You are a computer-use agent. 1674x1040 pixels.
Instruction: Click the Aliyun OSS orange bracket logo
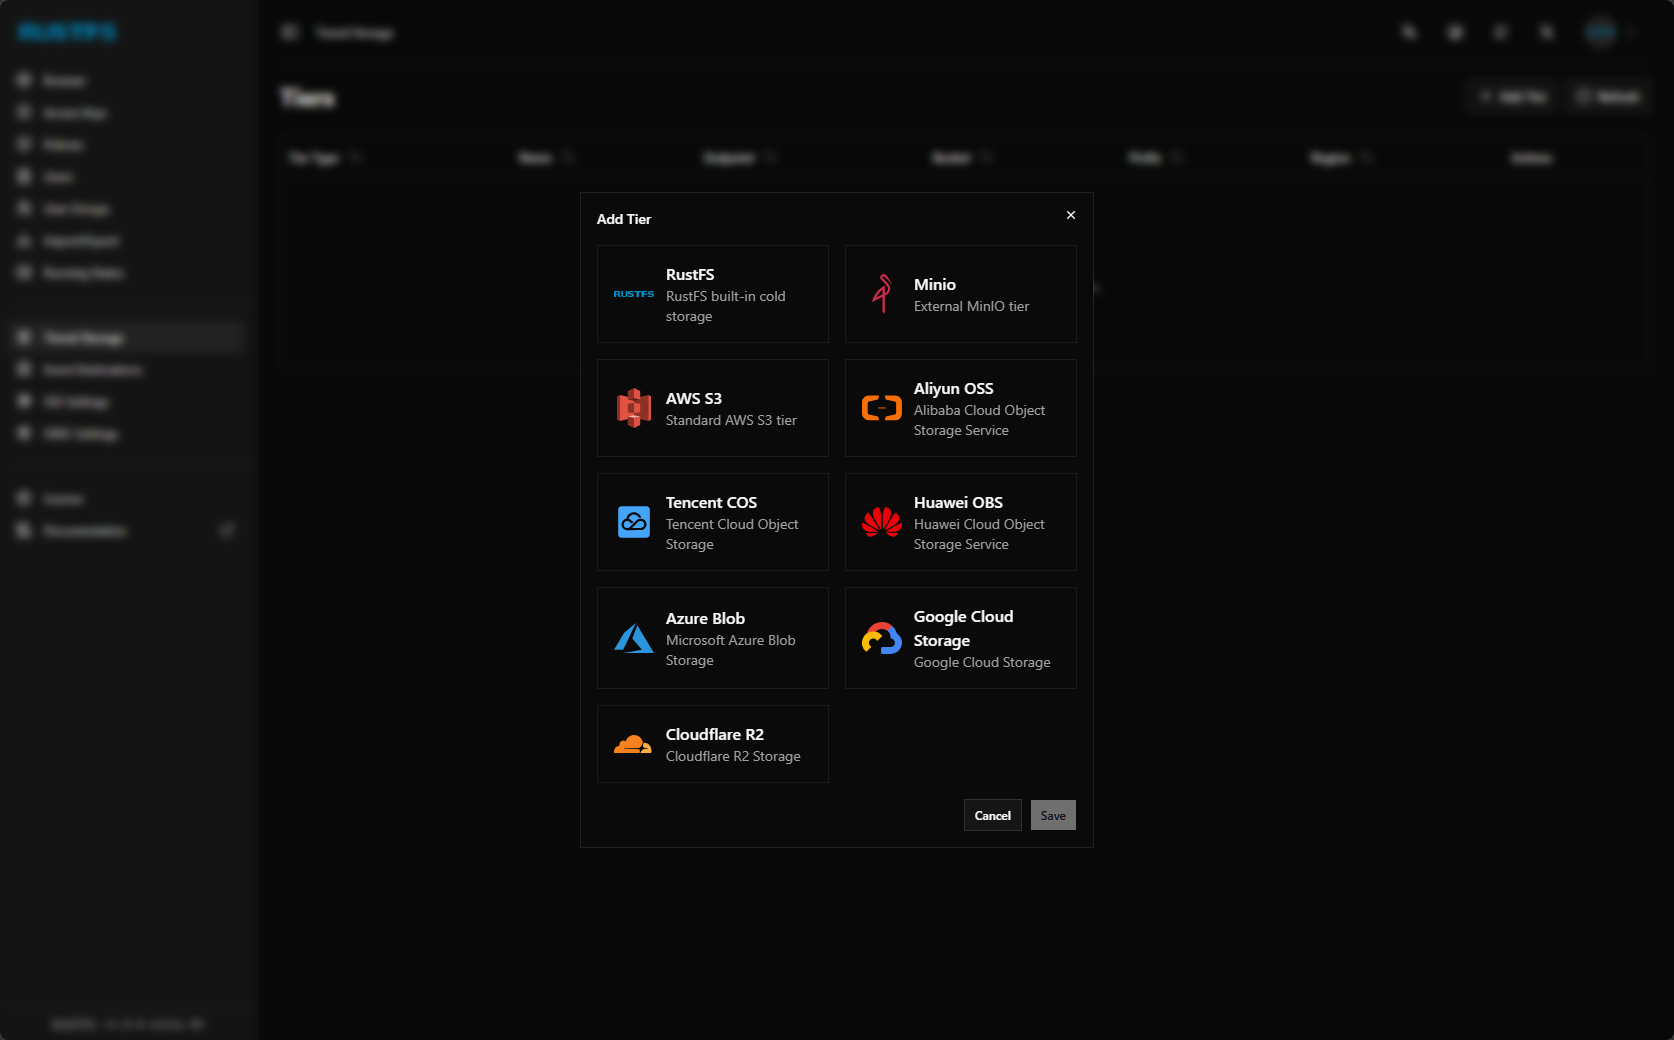click(882, 408)
